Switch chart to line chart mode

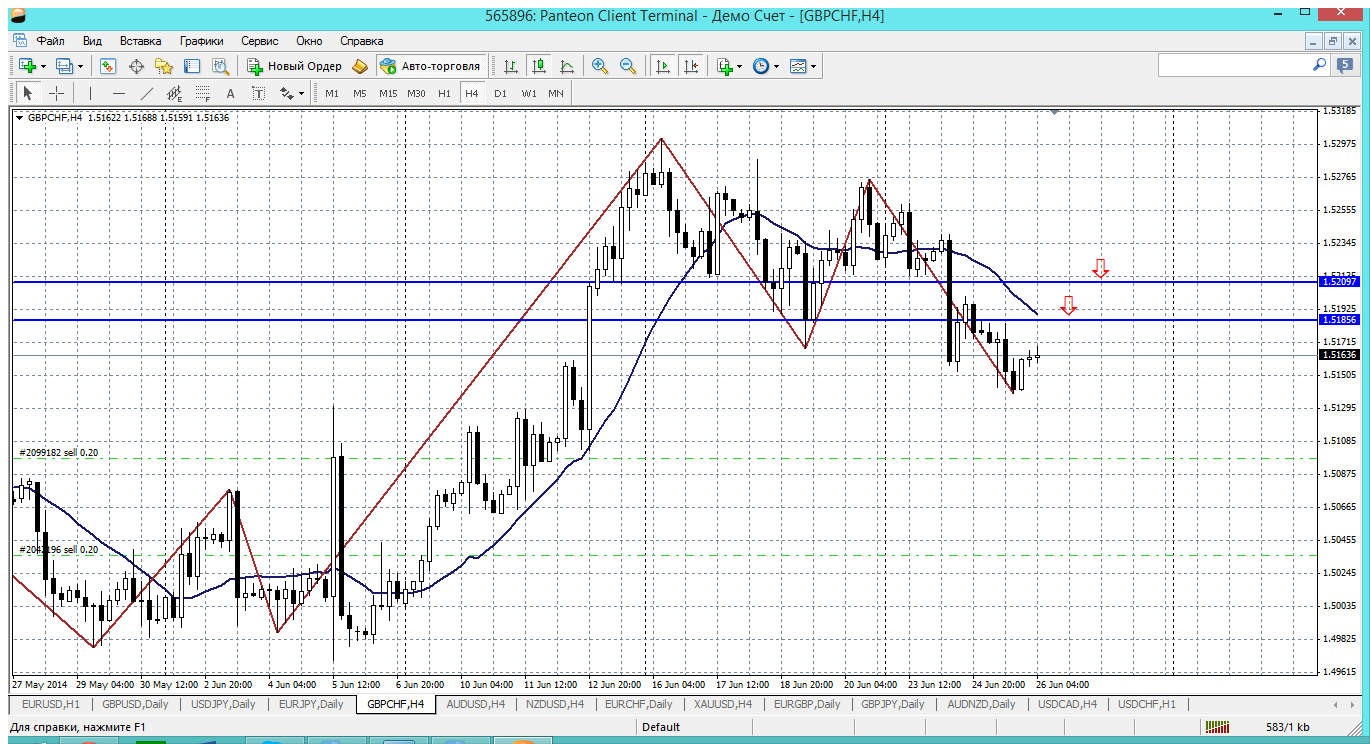tap(567, 66)
